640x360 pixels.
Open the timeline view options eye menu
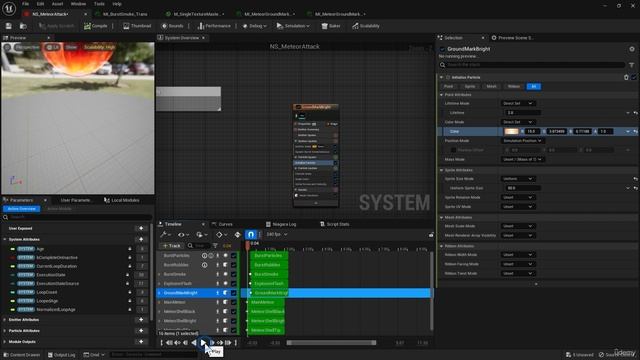pyautogui.click(x=183, y=234)
